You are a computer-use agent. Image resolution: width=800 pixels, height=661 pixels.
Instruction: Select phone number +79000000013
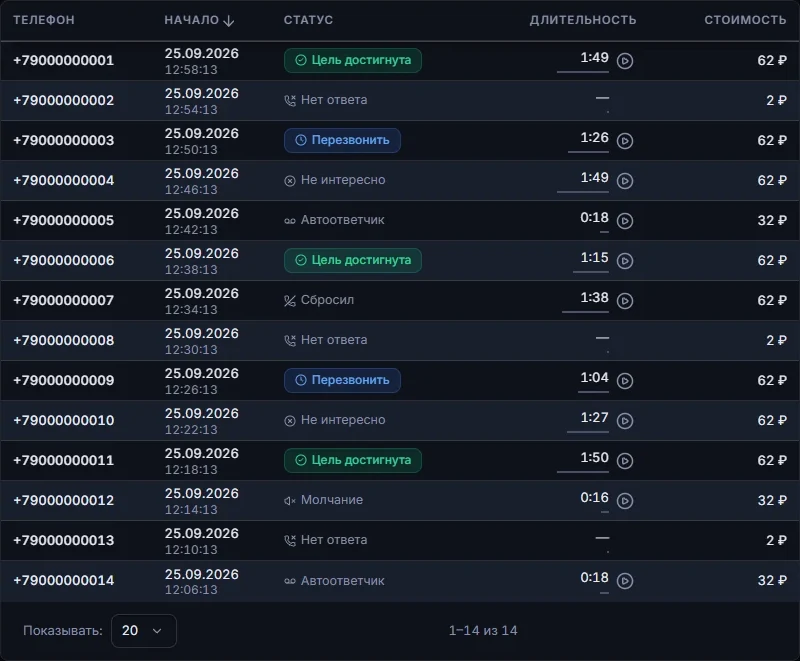pyautogui.click(x=64, y=540)
